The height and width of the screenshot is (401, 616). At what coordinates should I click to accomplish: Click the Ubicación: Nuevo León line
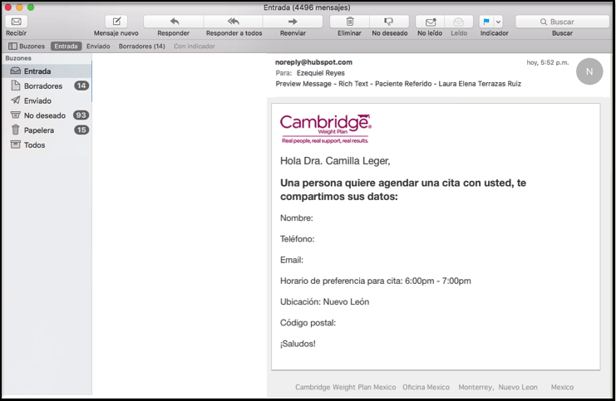[324, 302]
